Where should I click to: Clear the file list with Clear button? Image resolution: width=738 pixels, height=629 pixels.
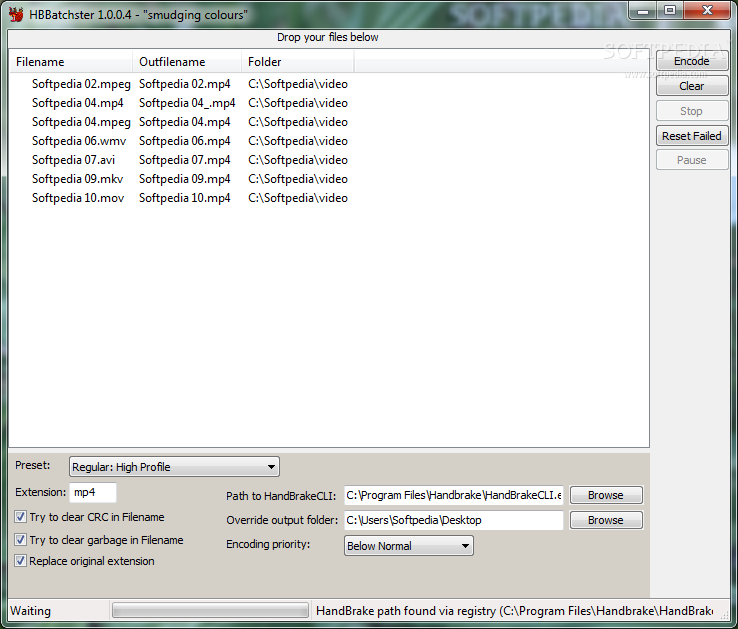click(692, 86)
